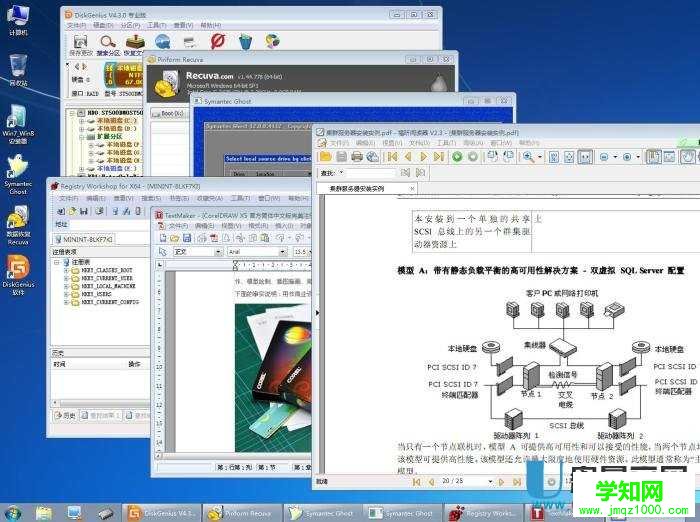Click previous page arrow in PDF status bar
Viewport: 700px width, 522px height.
pos(431,481)
